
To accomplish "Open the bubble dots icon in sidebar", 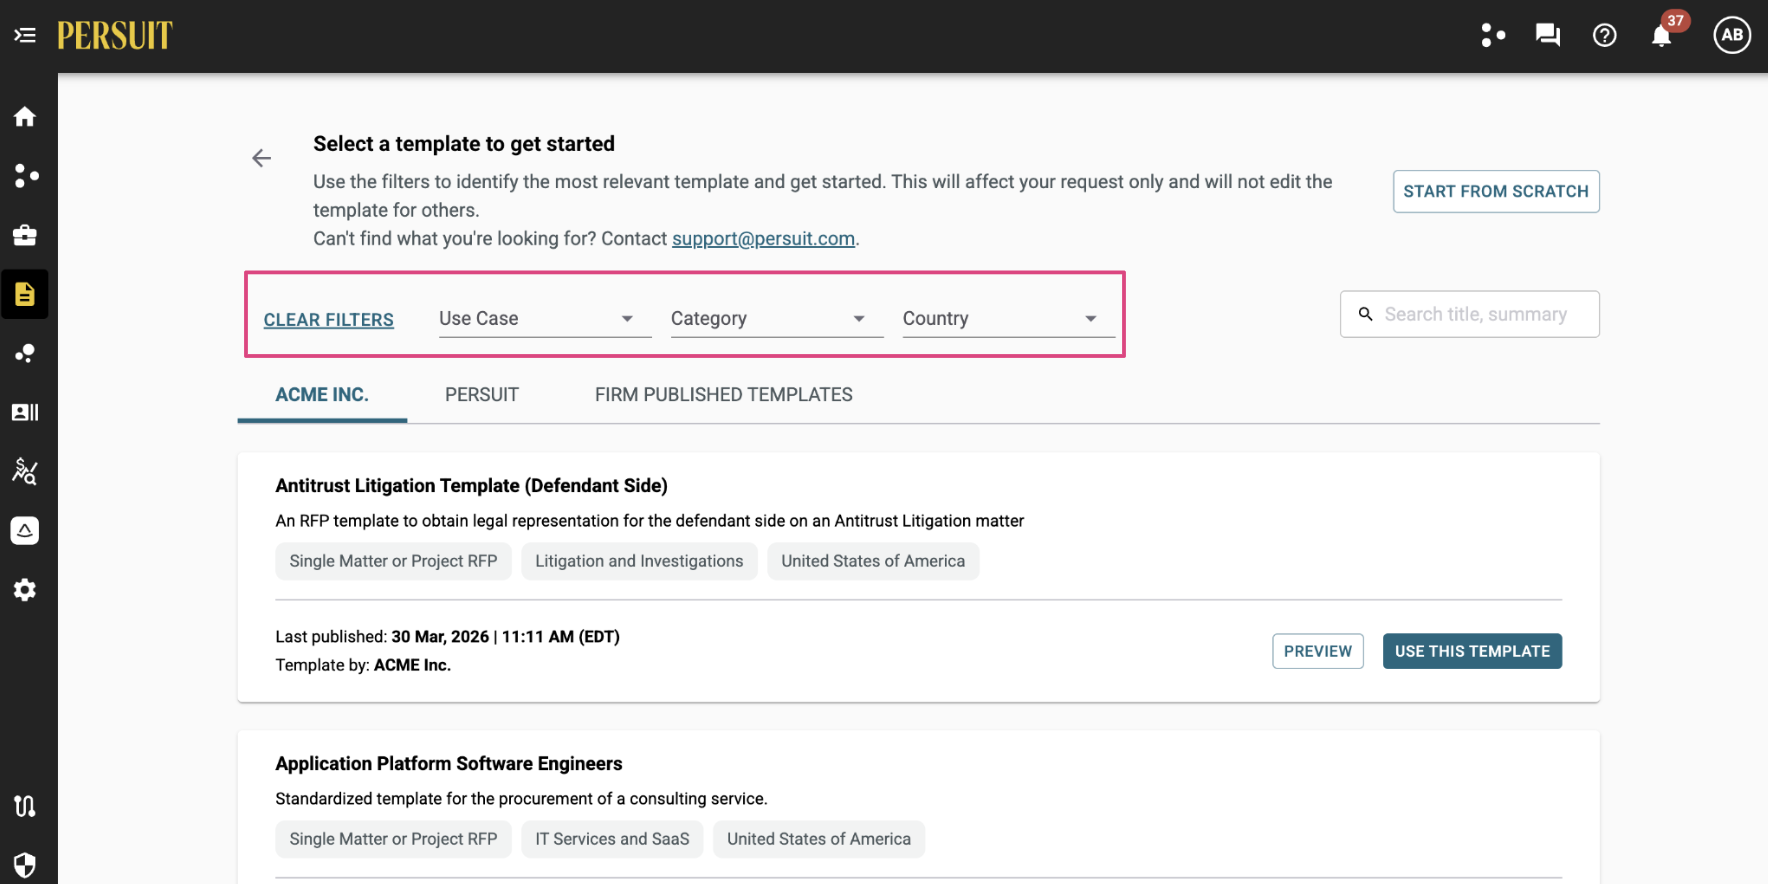I will 25,353.
